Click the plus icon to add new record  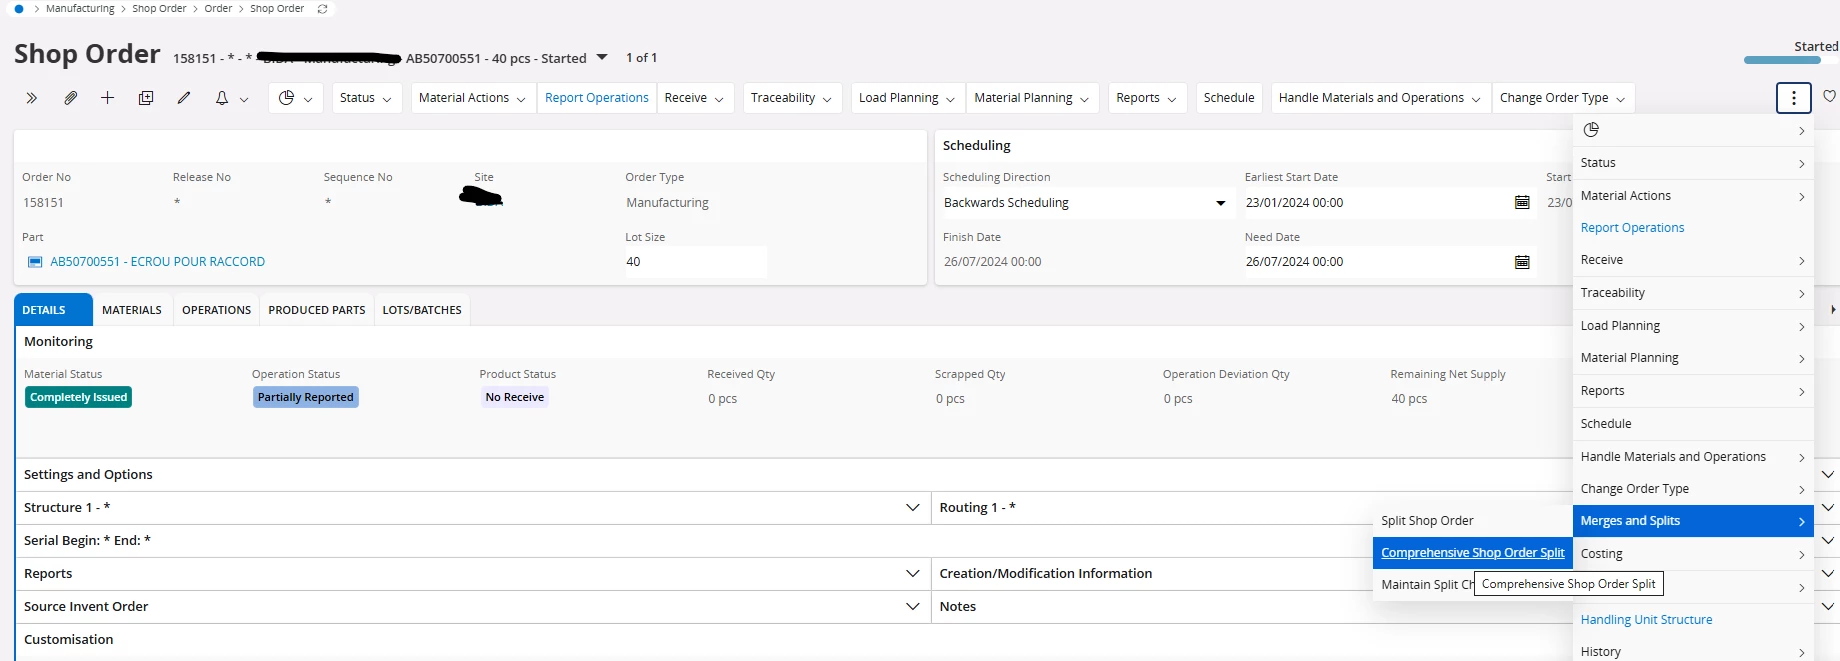(107, 98)
